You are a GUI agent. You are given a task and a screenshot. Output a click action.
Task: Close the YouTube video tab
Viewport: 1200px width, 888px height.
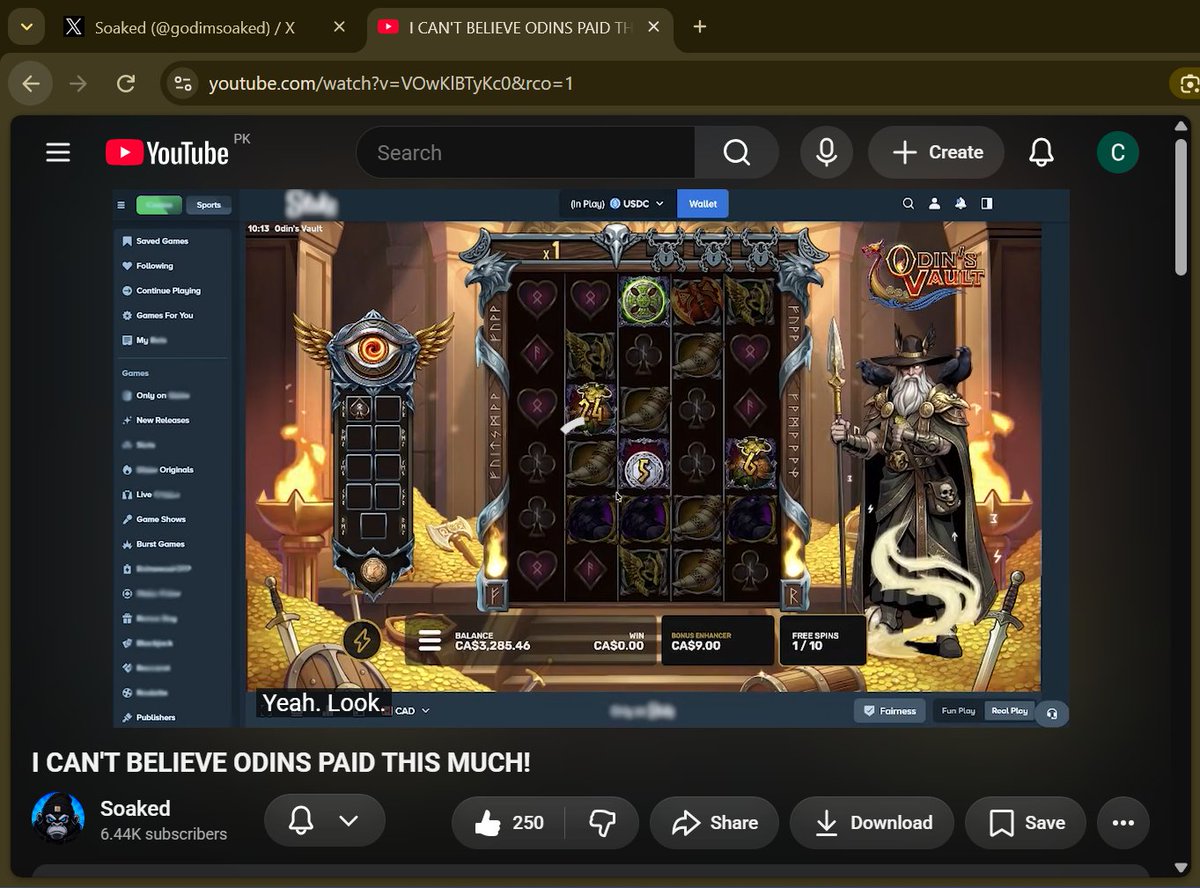tap(654, 27)
